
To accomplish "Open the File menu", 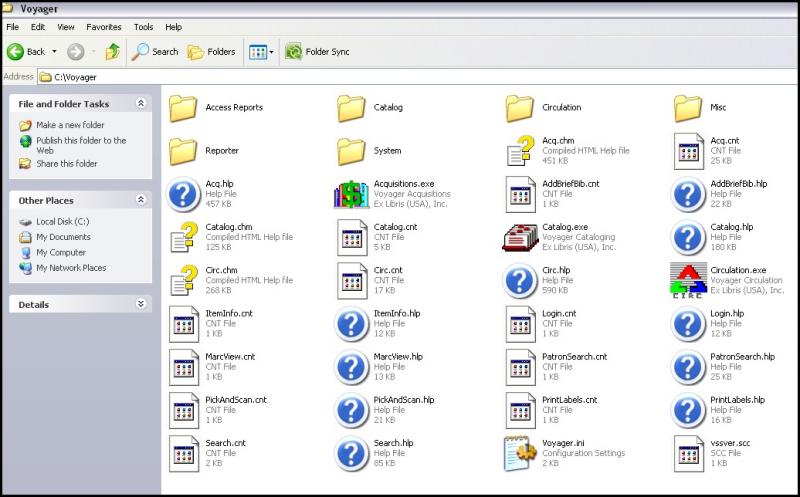I will pyautogui.click(x=13, y=27).
